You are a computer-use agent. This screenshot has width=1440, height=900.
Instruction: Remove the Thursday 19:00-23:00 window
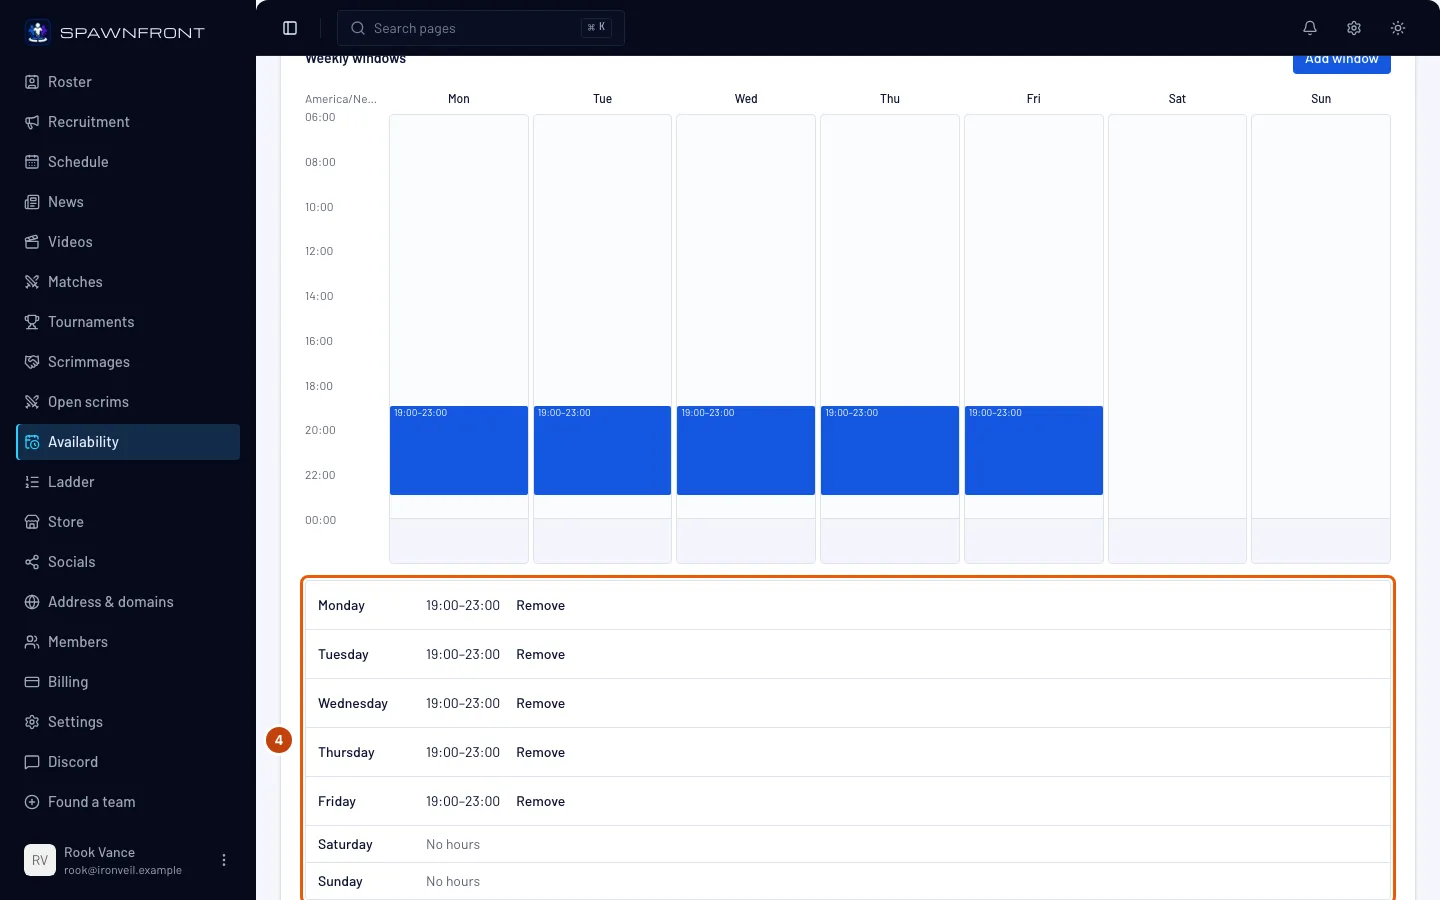541,752
